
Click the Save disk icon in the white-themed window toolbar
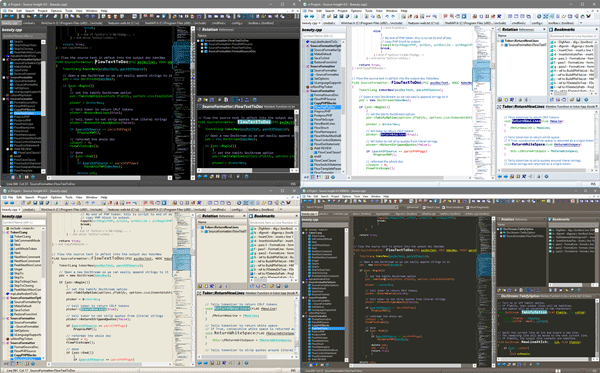335,16
